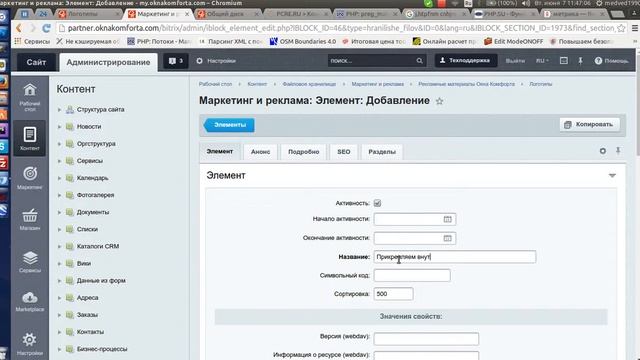Open the Каталоги CRM tree item
Screen dimensions: 640x360
coord(98,247)
